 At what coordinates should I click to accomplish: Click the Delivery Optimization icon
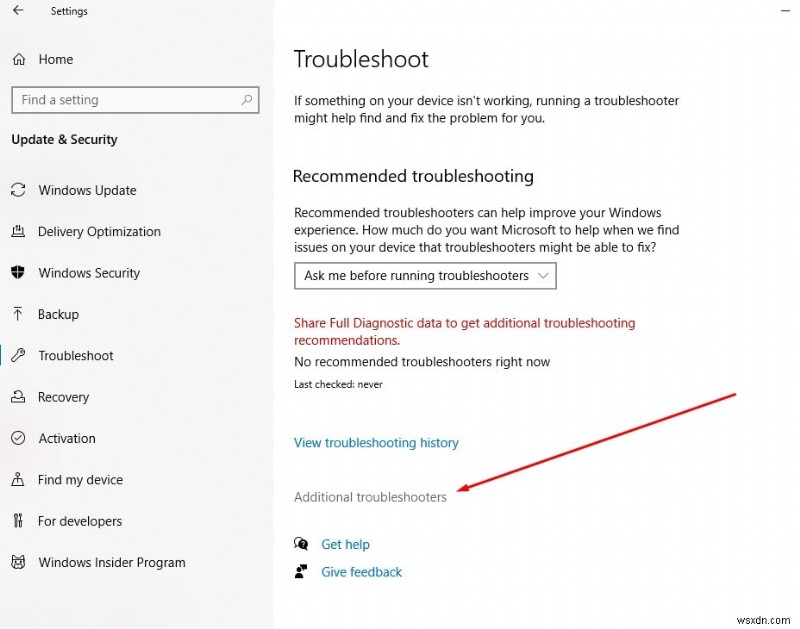coord(18,231)
